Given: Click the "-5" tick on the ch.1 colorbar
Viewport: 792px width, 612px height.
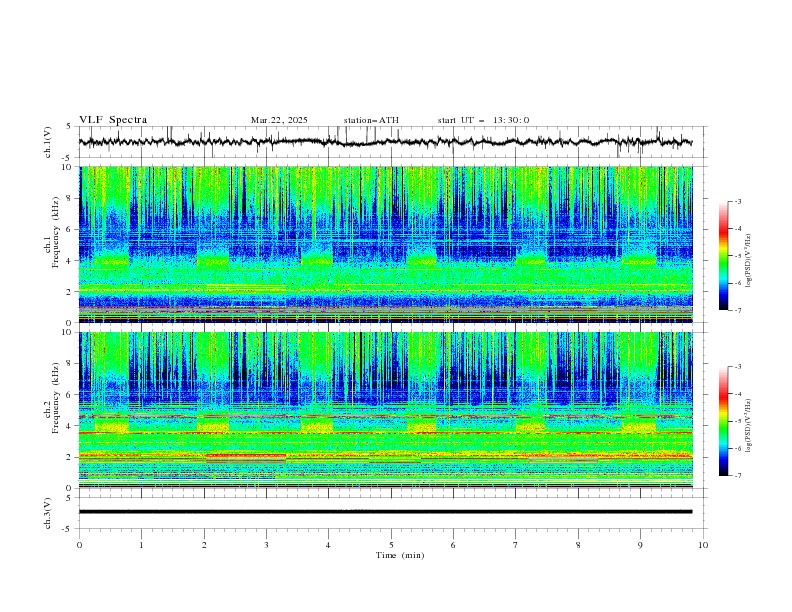Looking at the screenshot, I should point(737,256).
